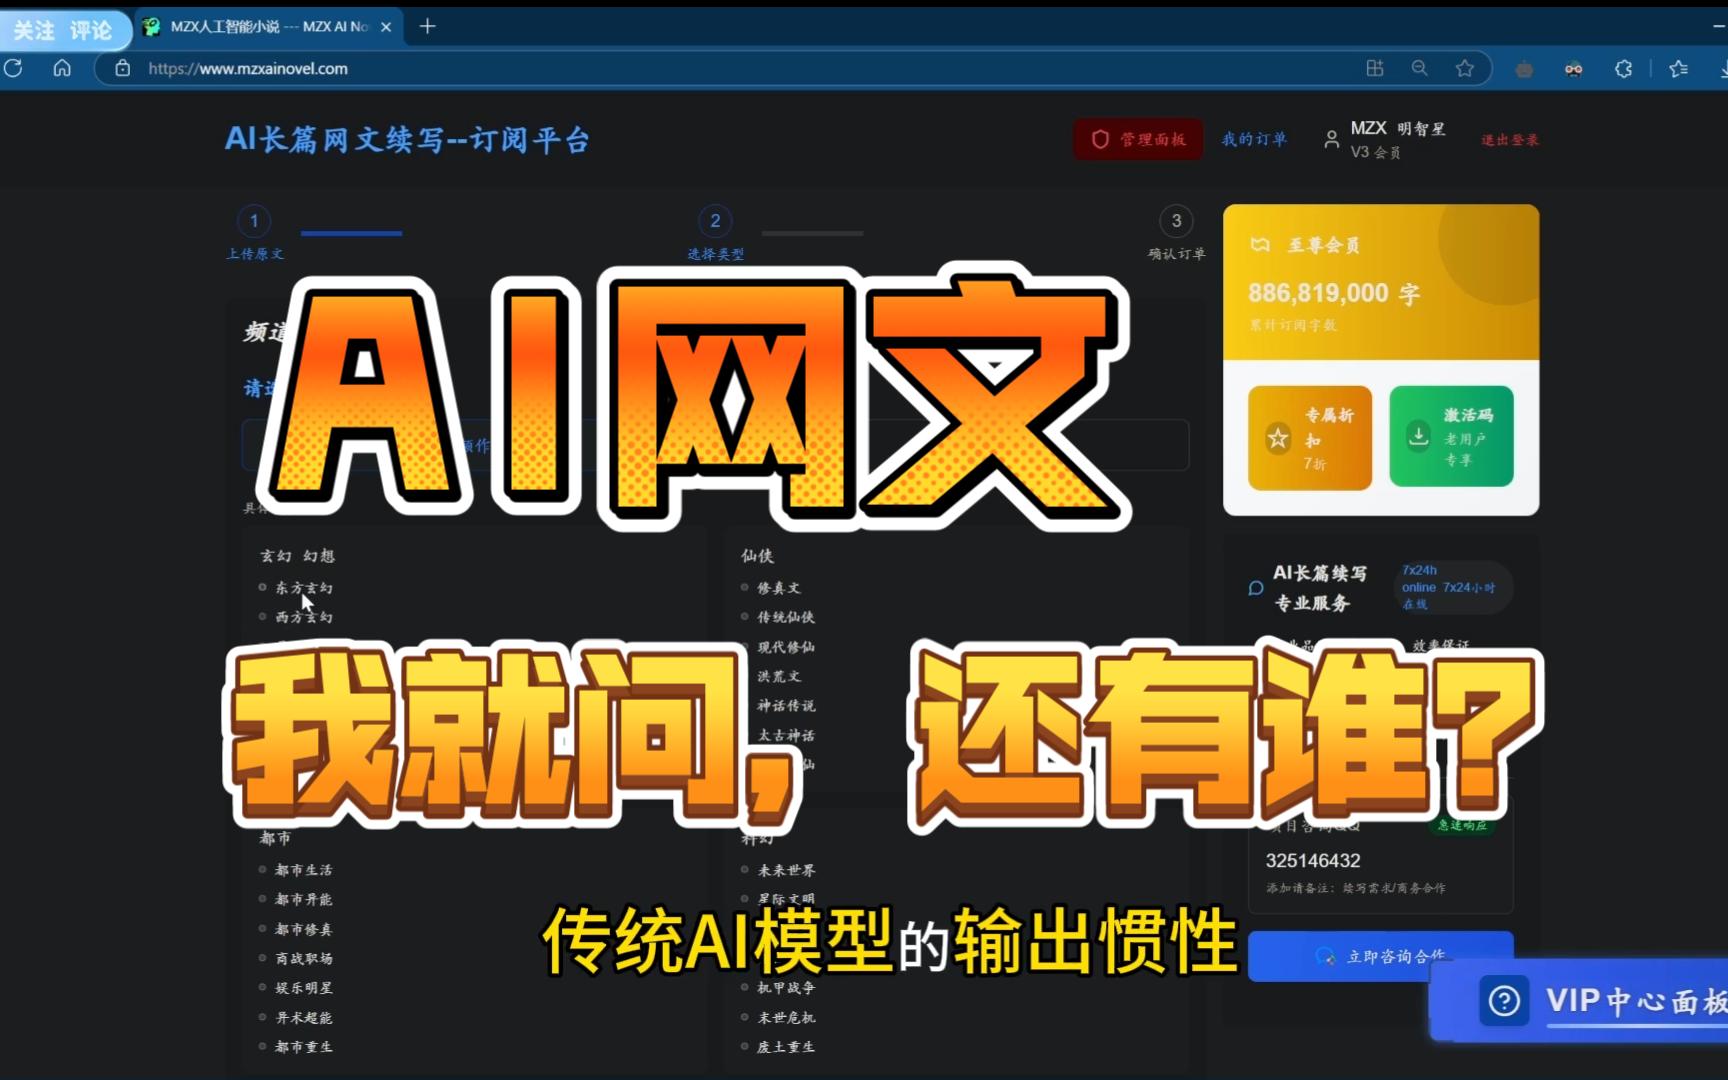This screenshot has height=1080, width=1728.
Task: Click 退出登录 logout link
Action: click(x=1510, y=140)
